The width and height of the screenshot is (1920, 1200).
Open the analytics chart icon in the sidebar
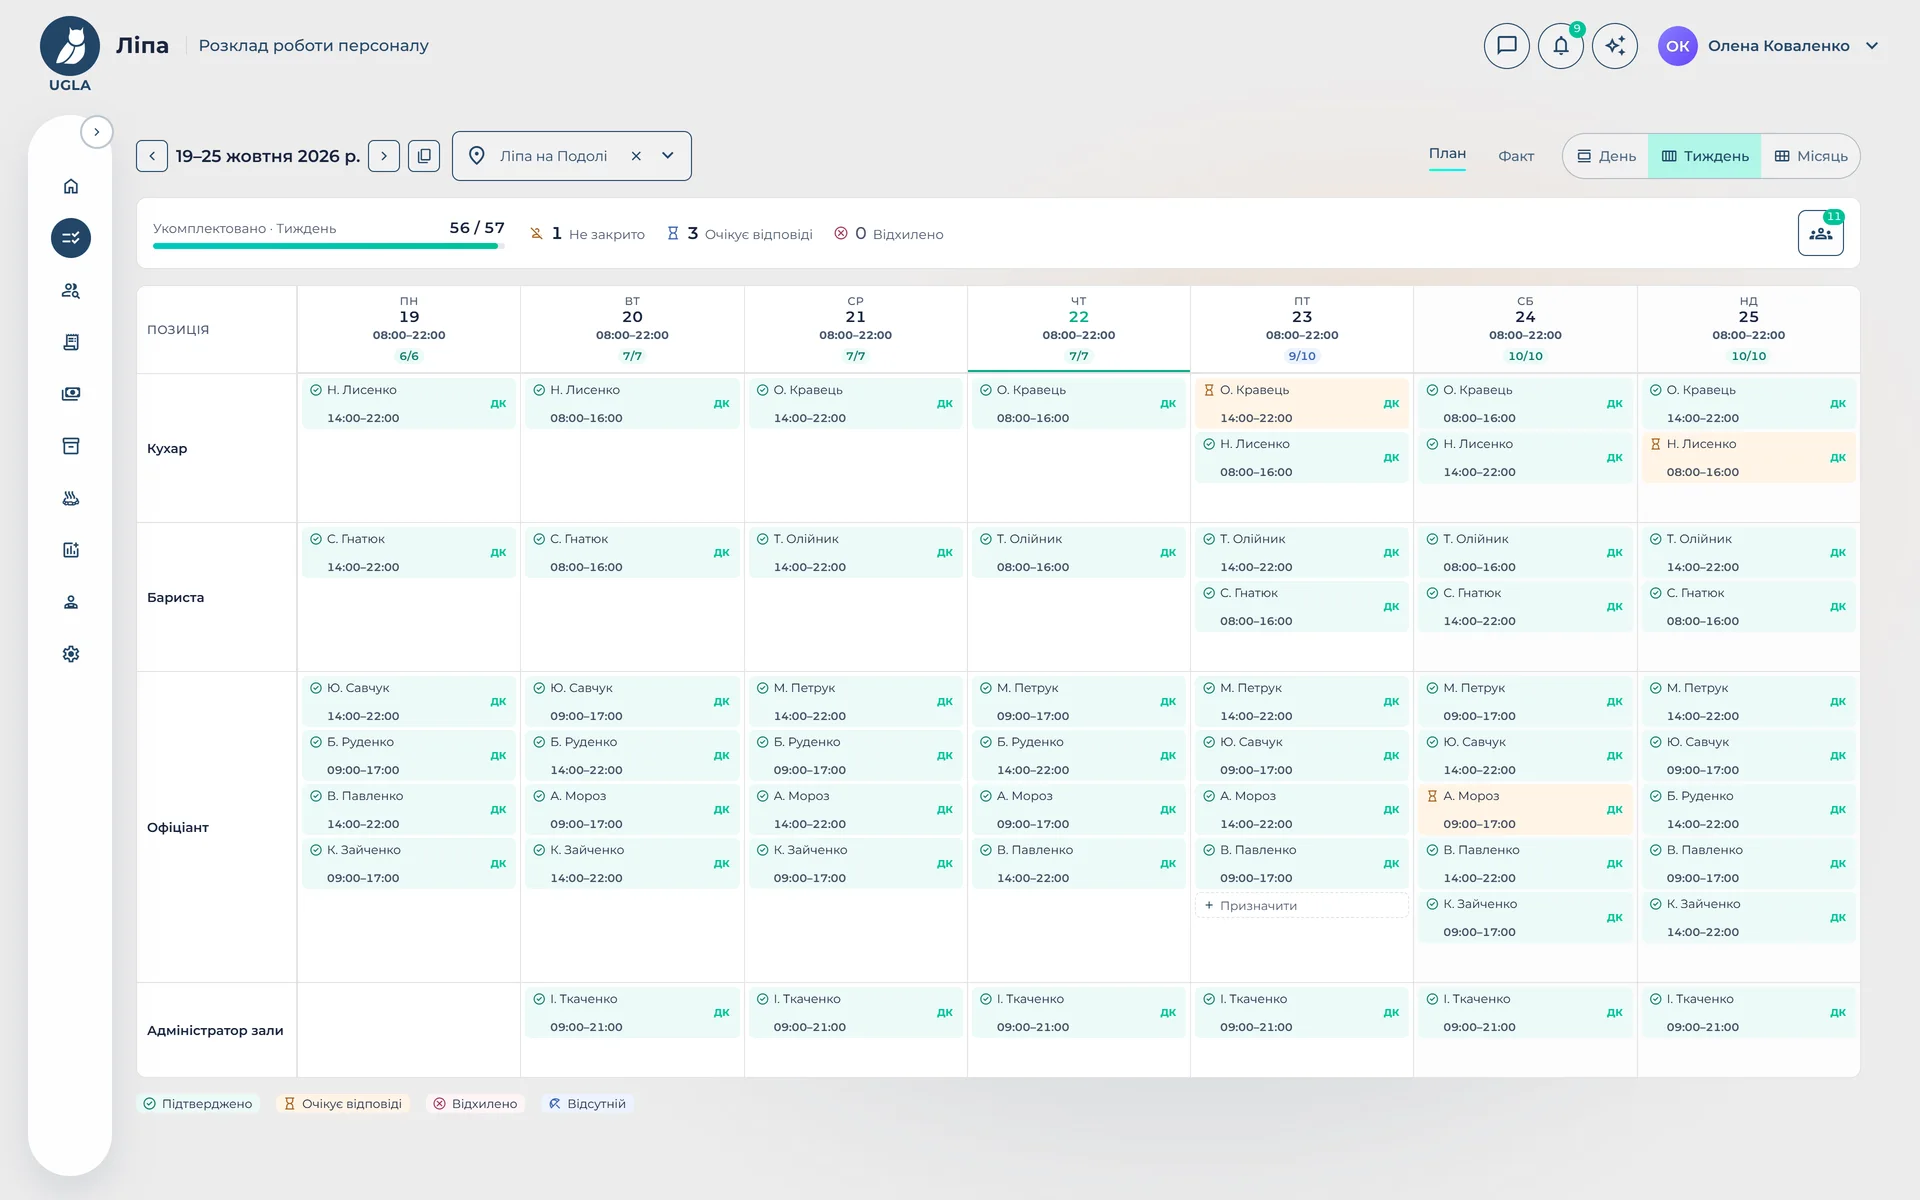71,550
